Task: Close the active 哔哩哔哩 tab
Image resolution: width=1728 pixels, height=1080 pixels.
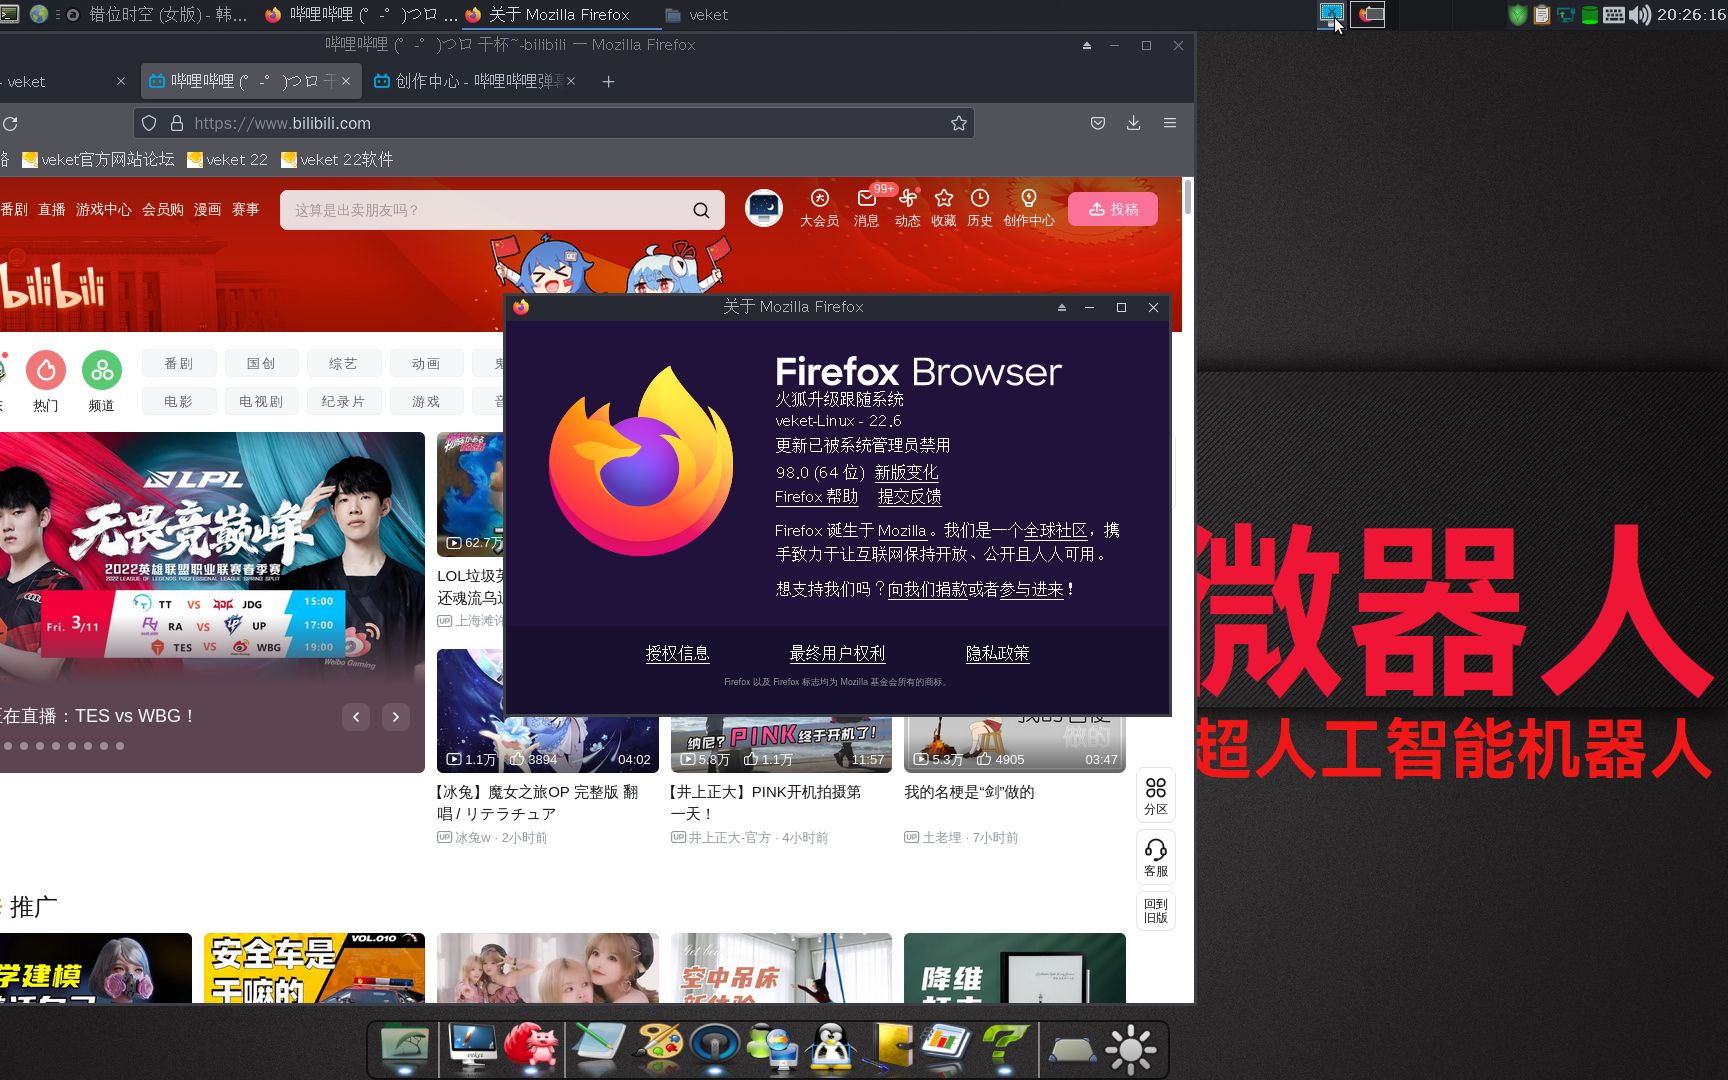Action: click(x=346, y=81)
